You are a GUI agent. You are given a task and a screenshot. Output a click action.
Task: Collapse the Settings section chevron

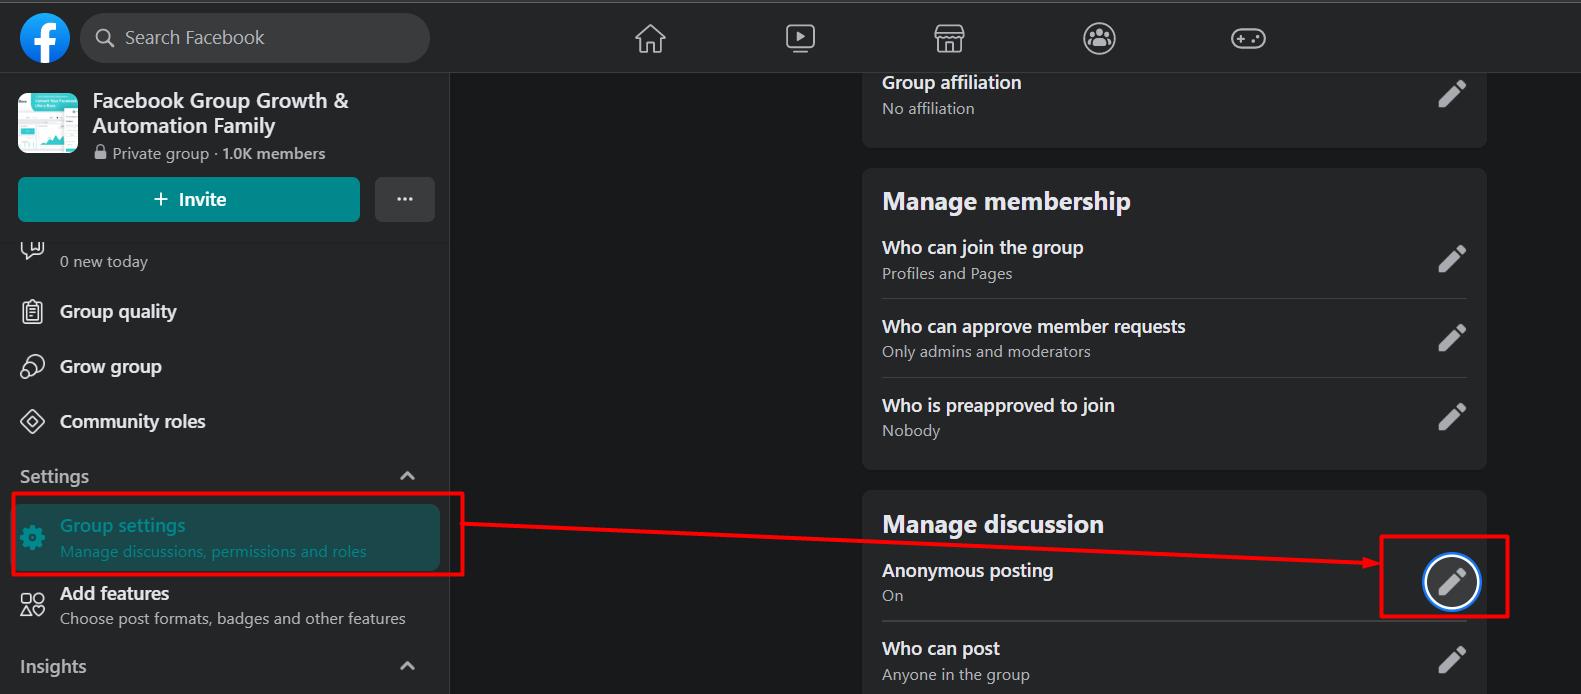pos(407,476)
